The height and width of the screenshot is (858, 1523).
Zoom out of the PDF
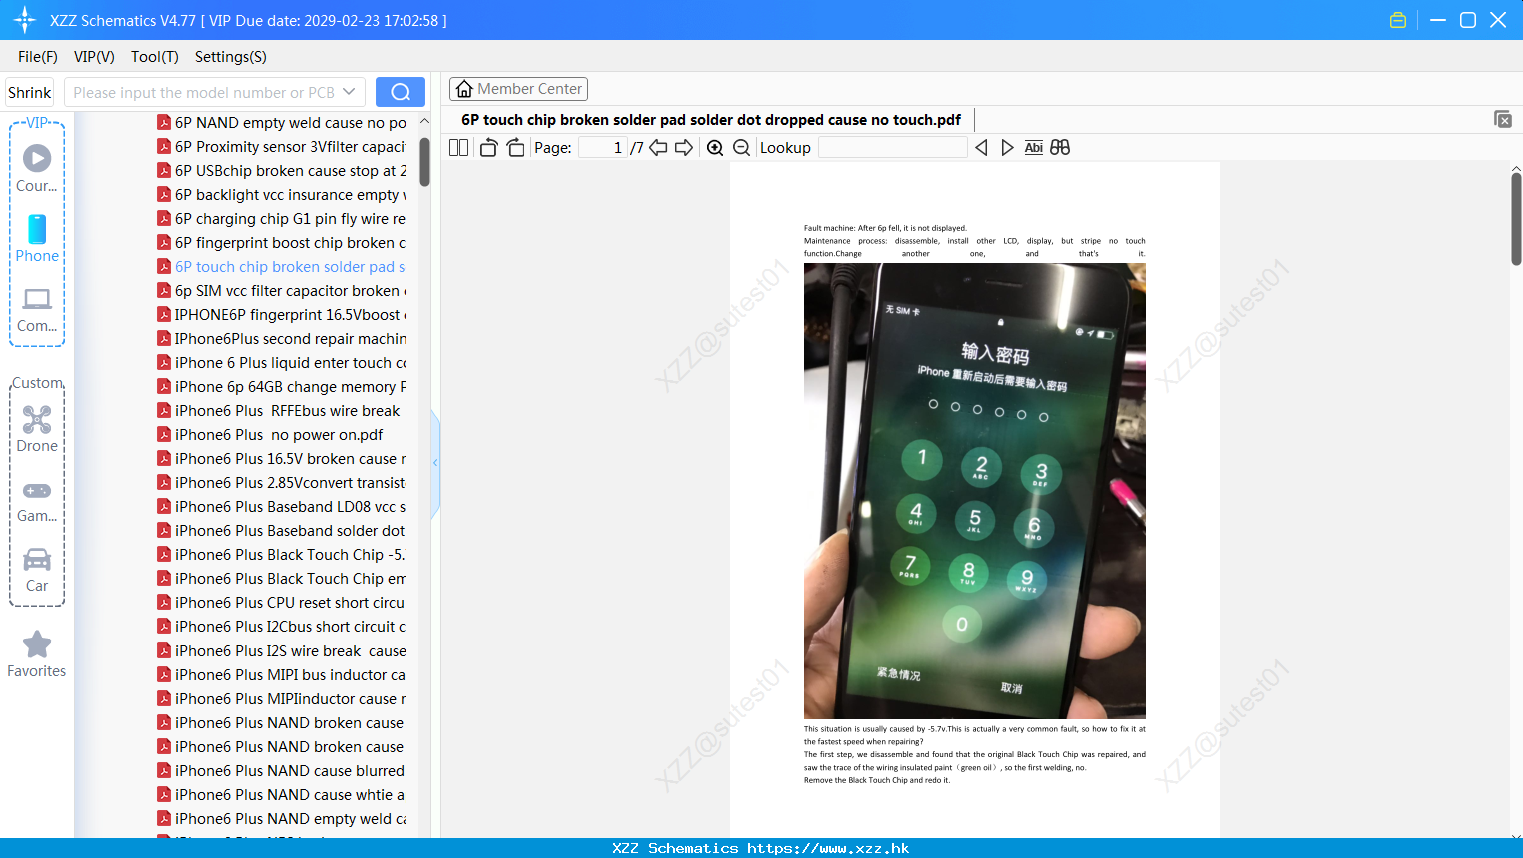(x=741, y=148)
